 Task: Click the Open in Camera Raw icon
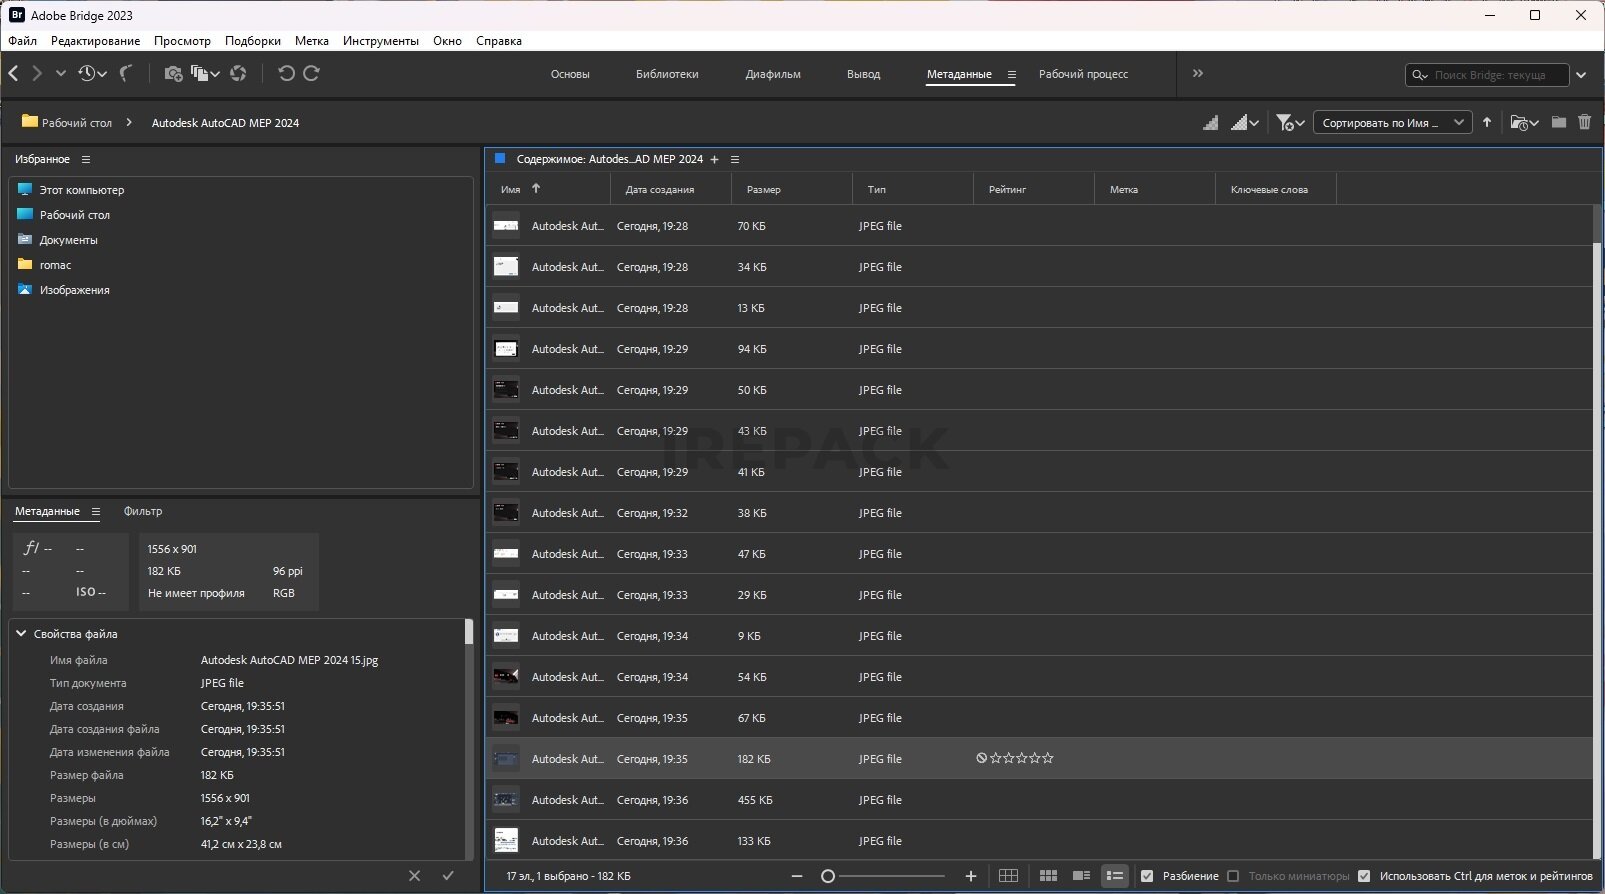tap(238, 73)
